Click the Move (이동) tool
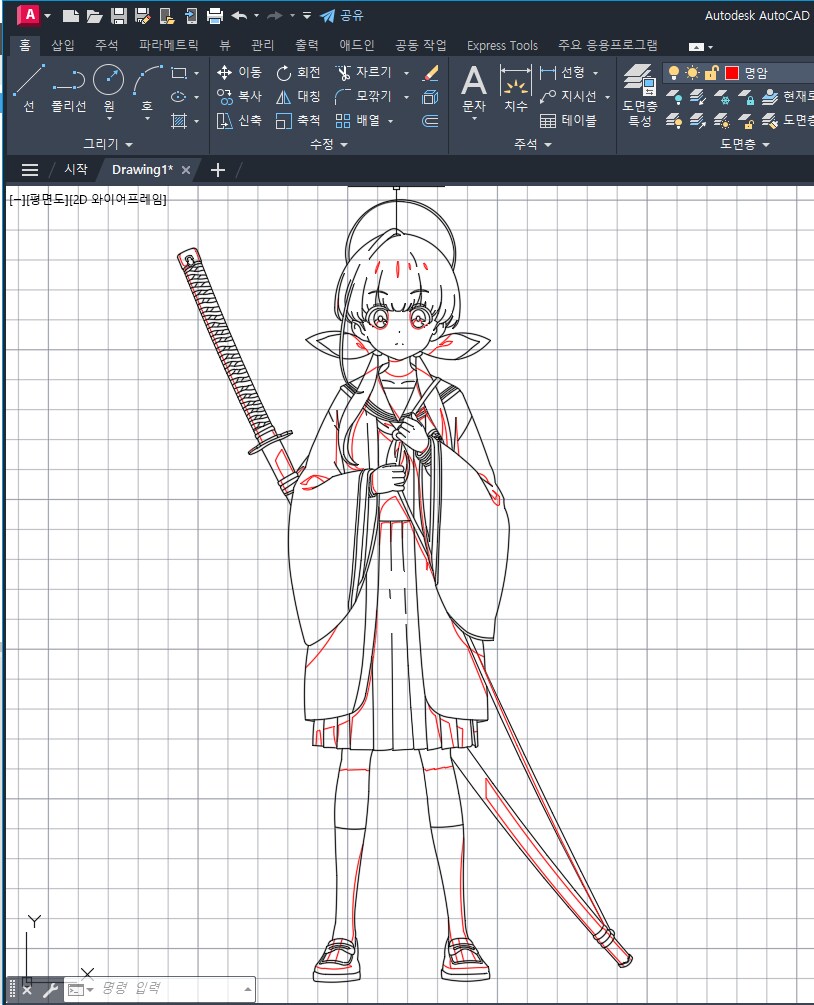Image resolution: width=814 pixels, height=1005 pixels. (239, 72)
